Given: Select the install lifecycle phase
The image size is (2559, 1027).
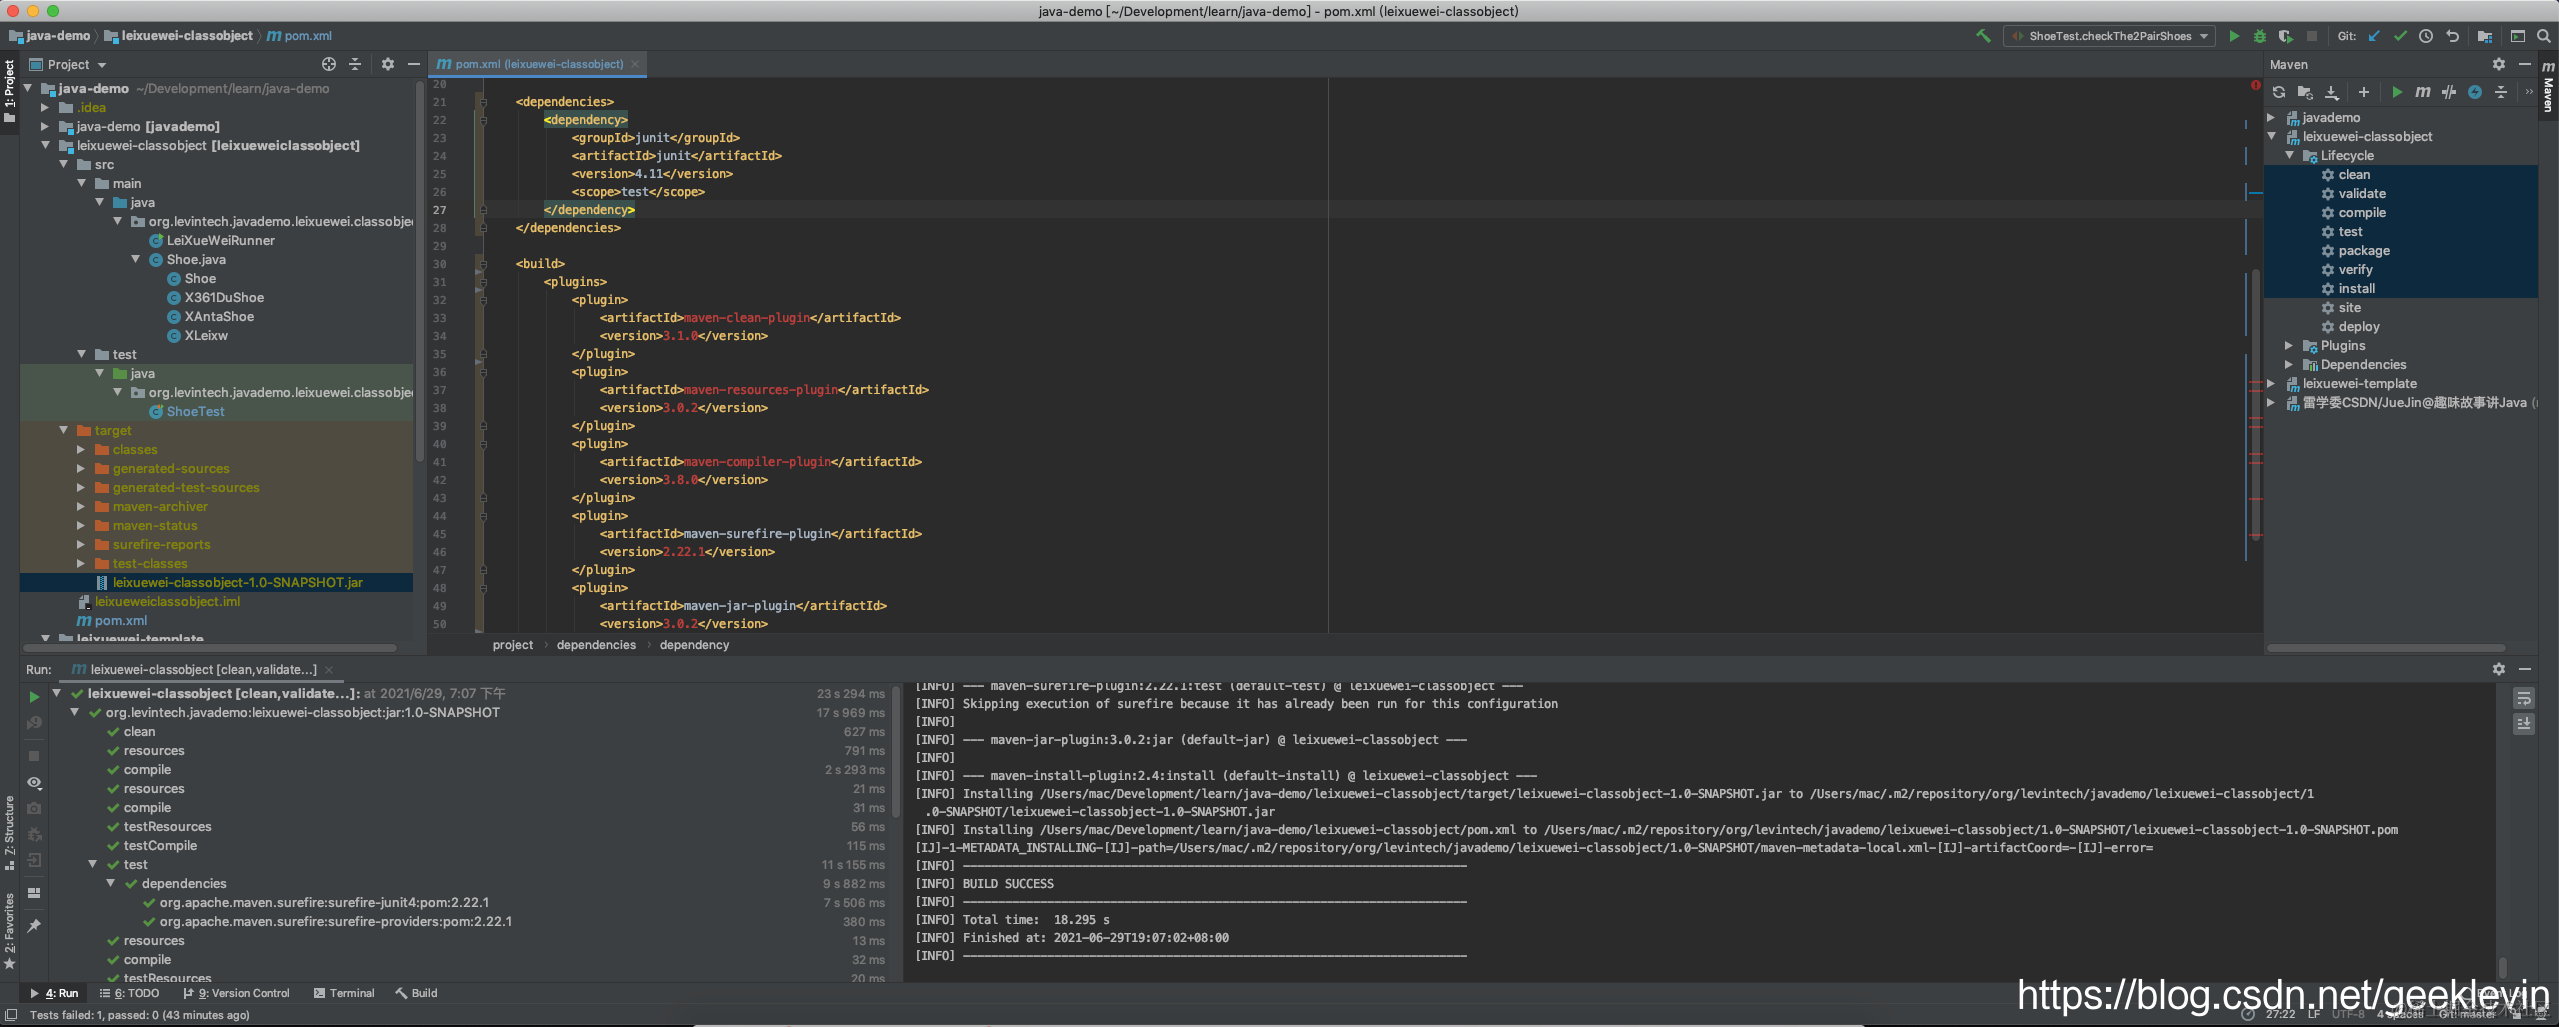Looking at the screenshot, I should pos(2356,288).
